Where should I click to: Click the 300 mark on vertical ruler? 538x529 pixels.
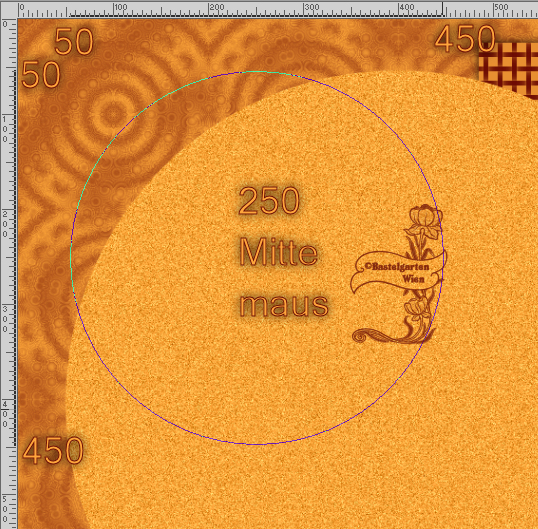[5, 319]
